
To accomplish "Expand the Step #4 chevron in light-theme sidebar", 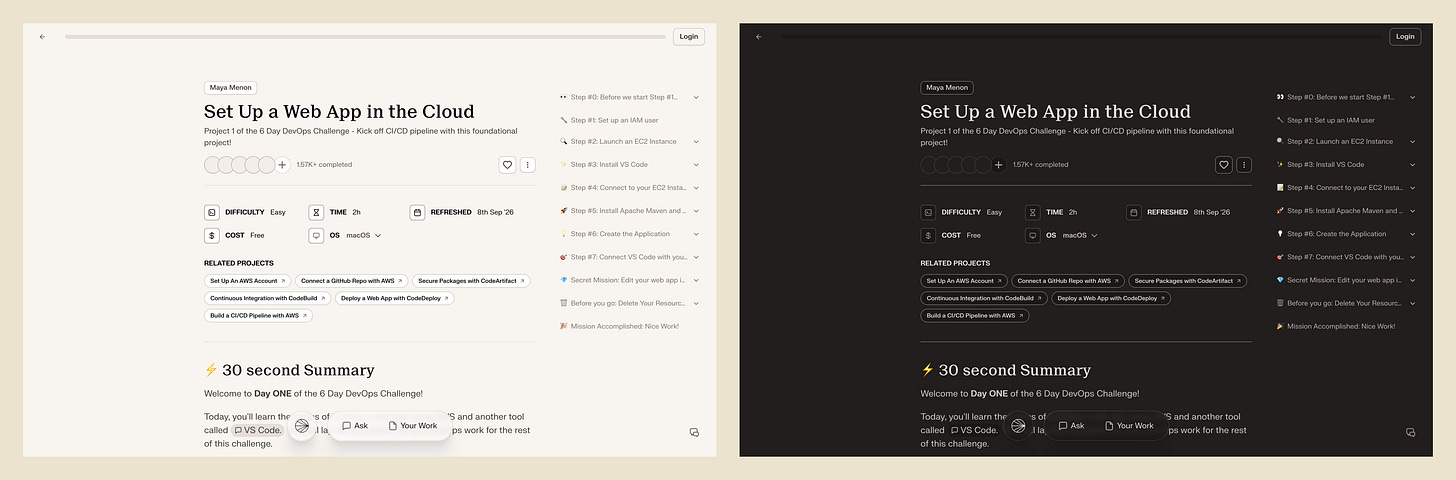I will pyautogui.click(x=696, y=188).
